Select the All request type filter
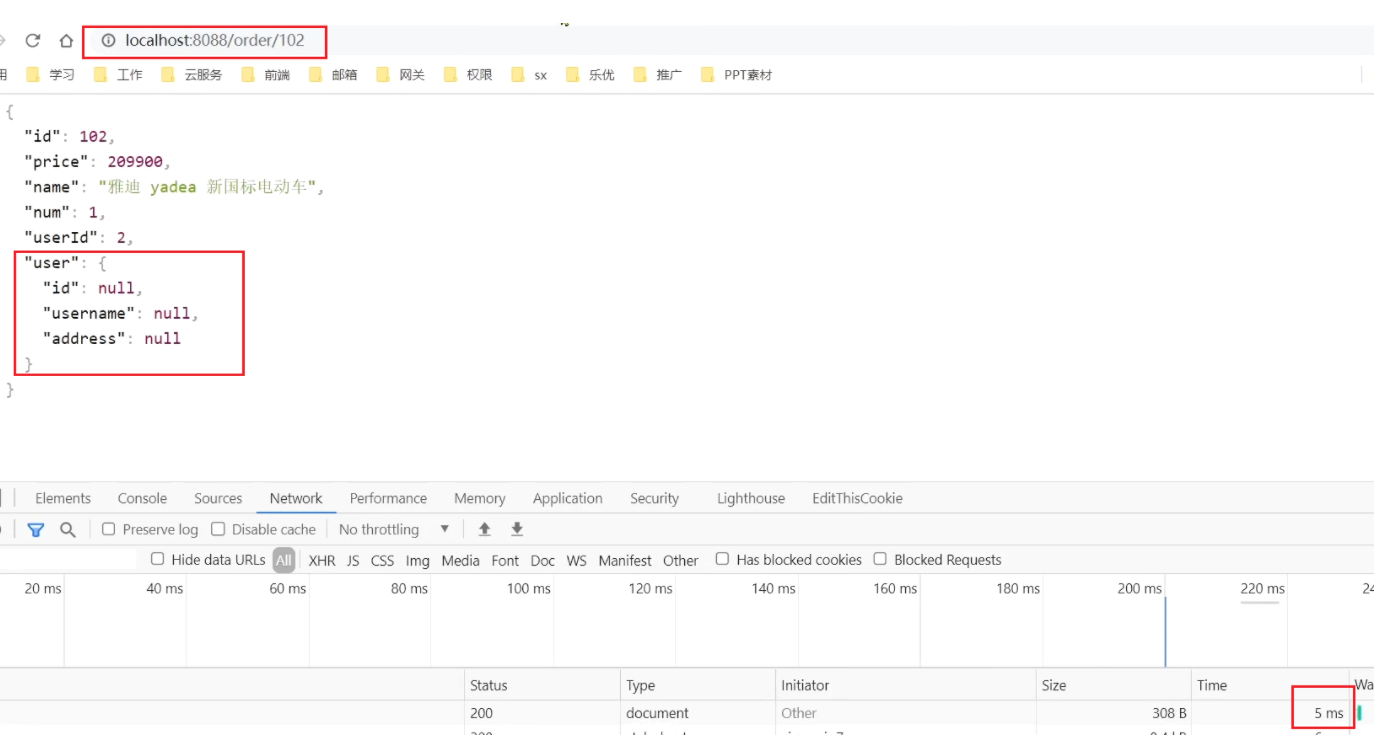 pos(284,560)
